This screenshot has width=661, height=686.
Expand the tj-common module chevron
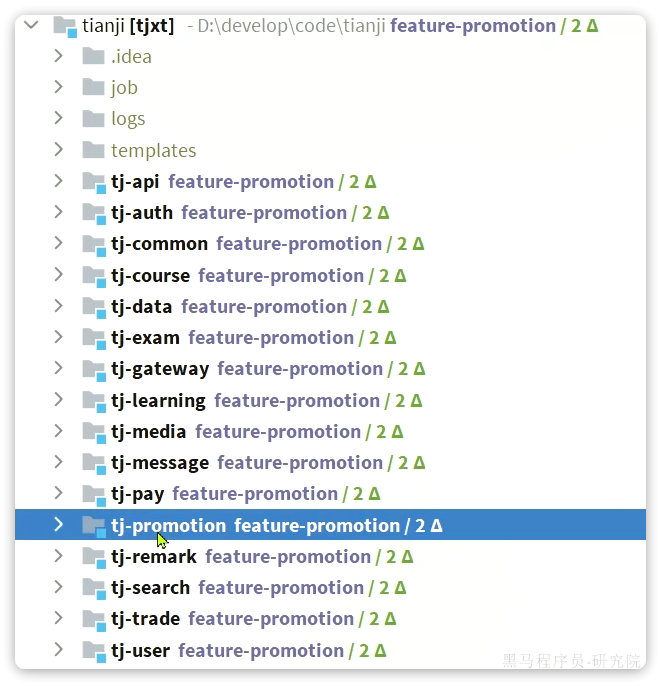58,243
